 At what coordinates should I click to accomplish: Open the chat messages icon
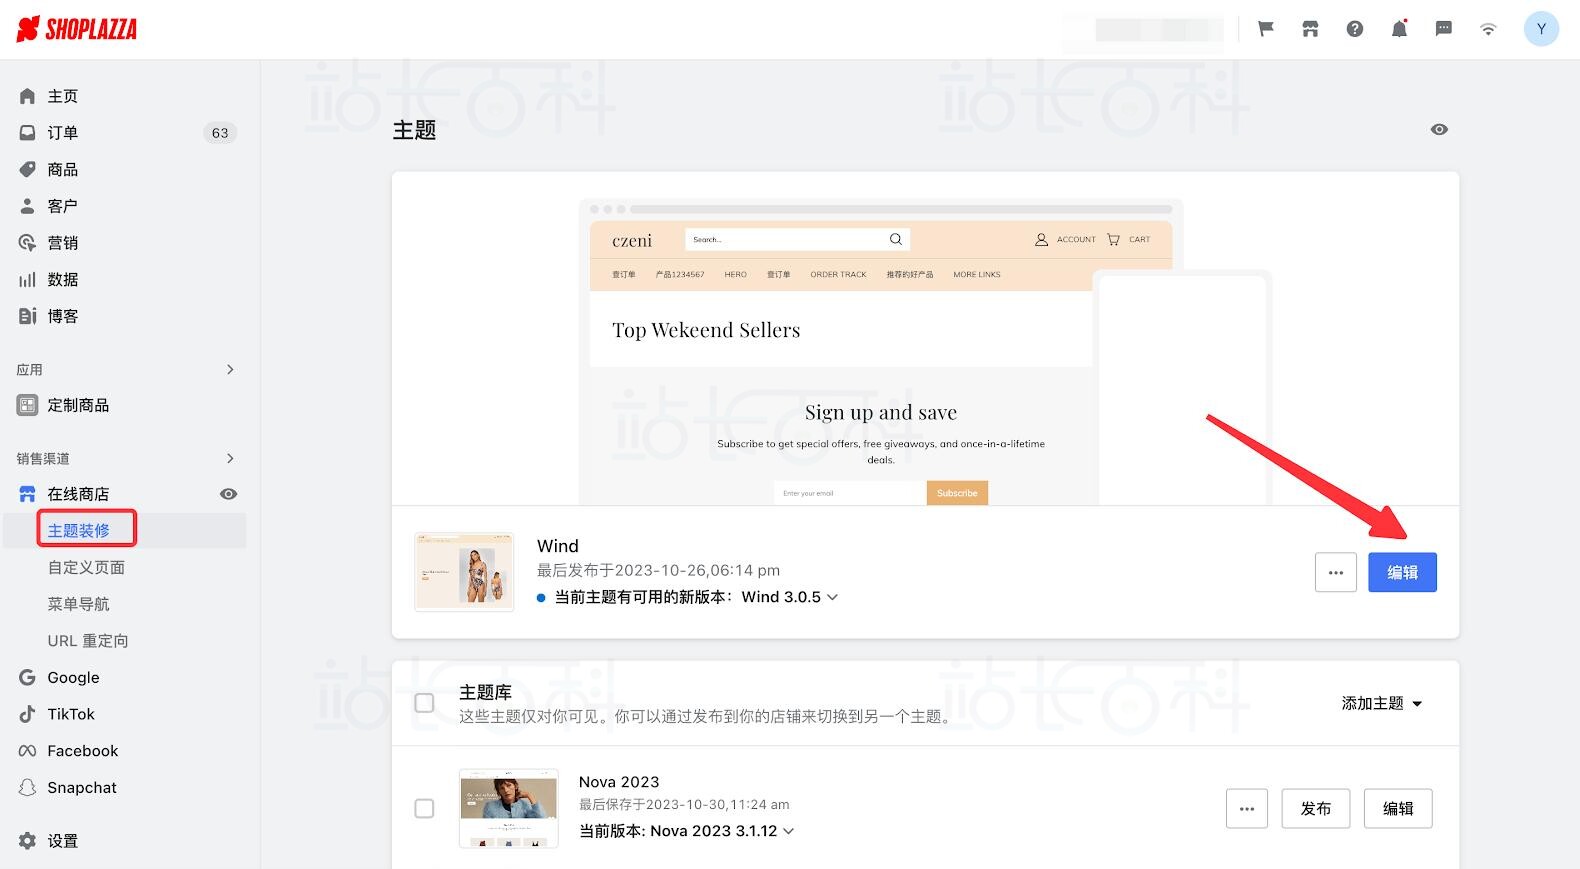coord(1443,29)
